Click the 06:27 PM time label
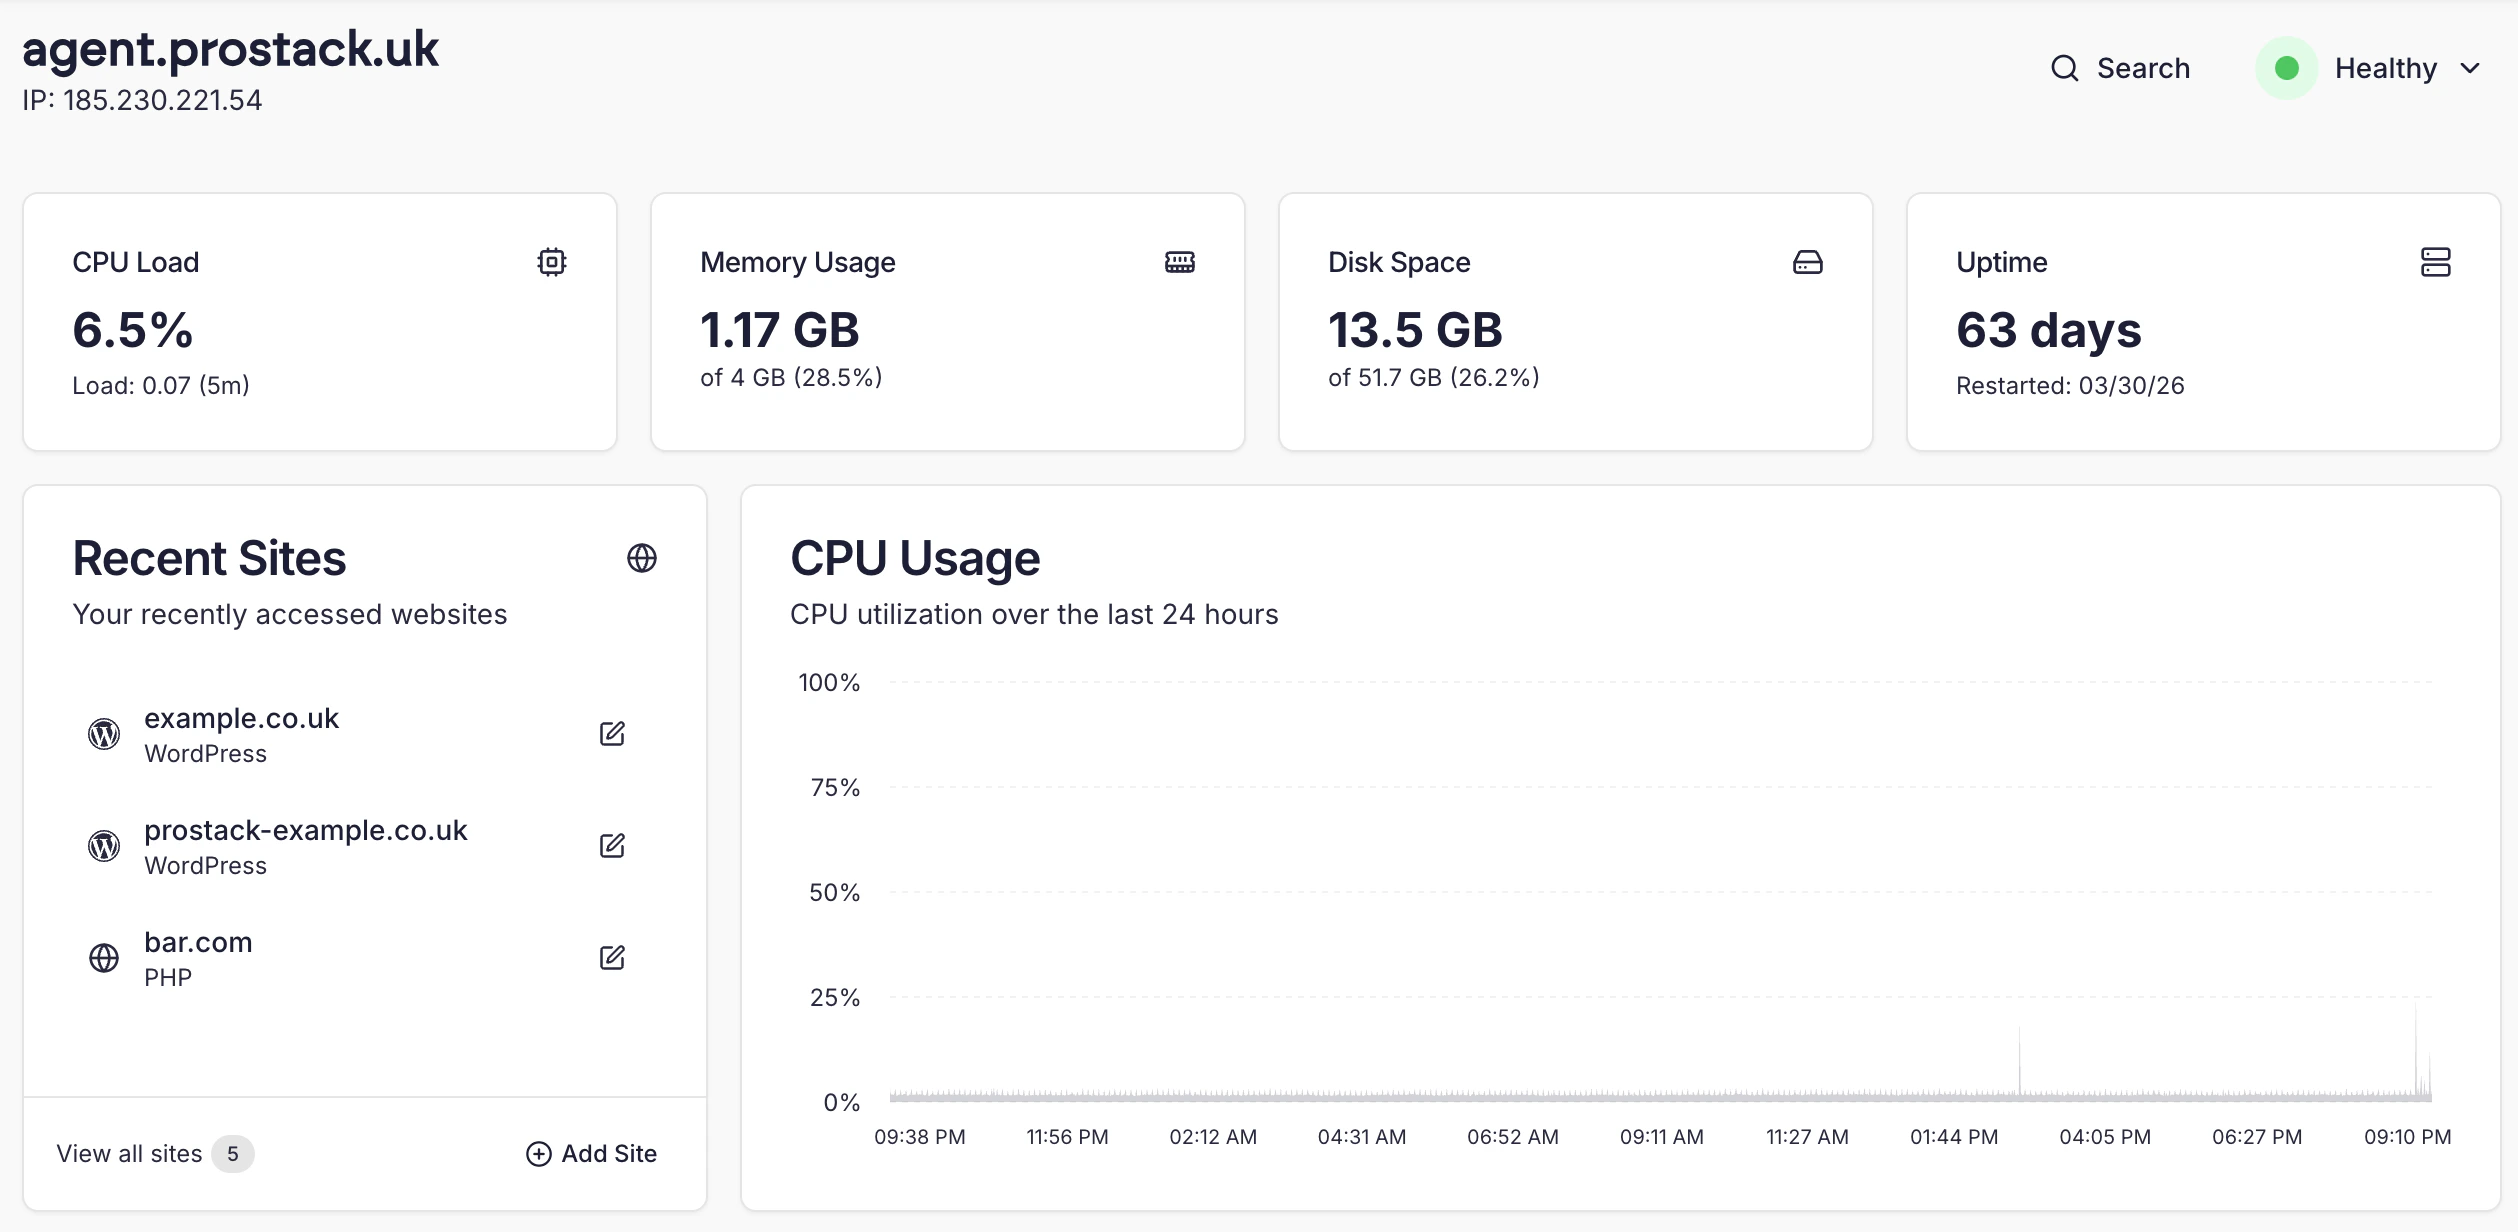The width and height of the screenshot is (2518, 1232). (2257, 1137)
